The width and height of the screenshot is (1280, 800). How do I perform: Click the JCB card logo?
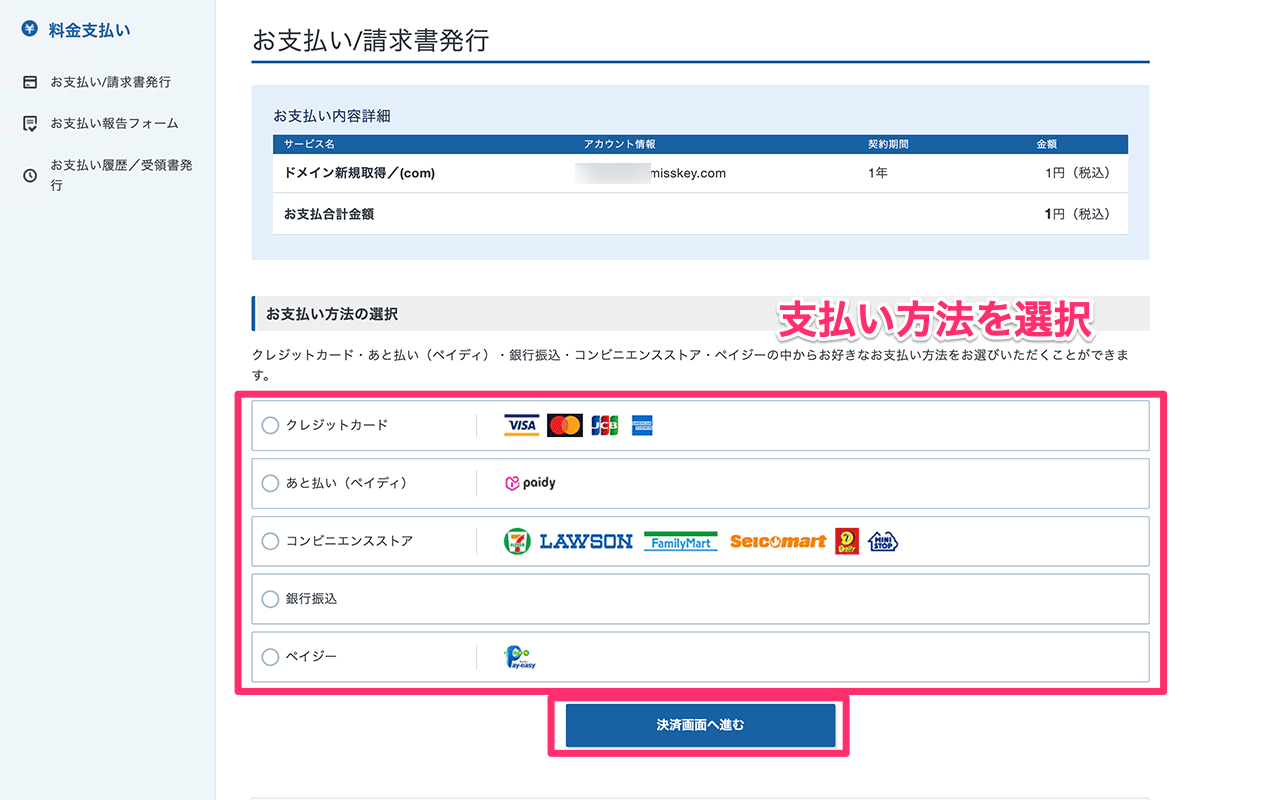pos(605,426)
